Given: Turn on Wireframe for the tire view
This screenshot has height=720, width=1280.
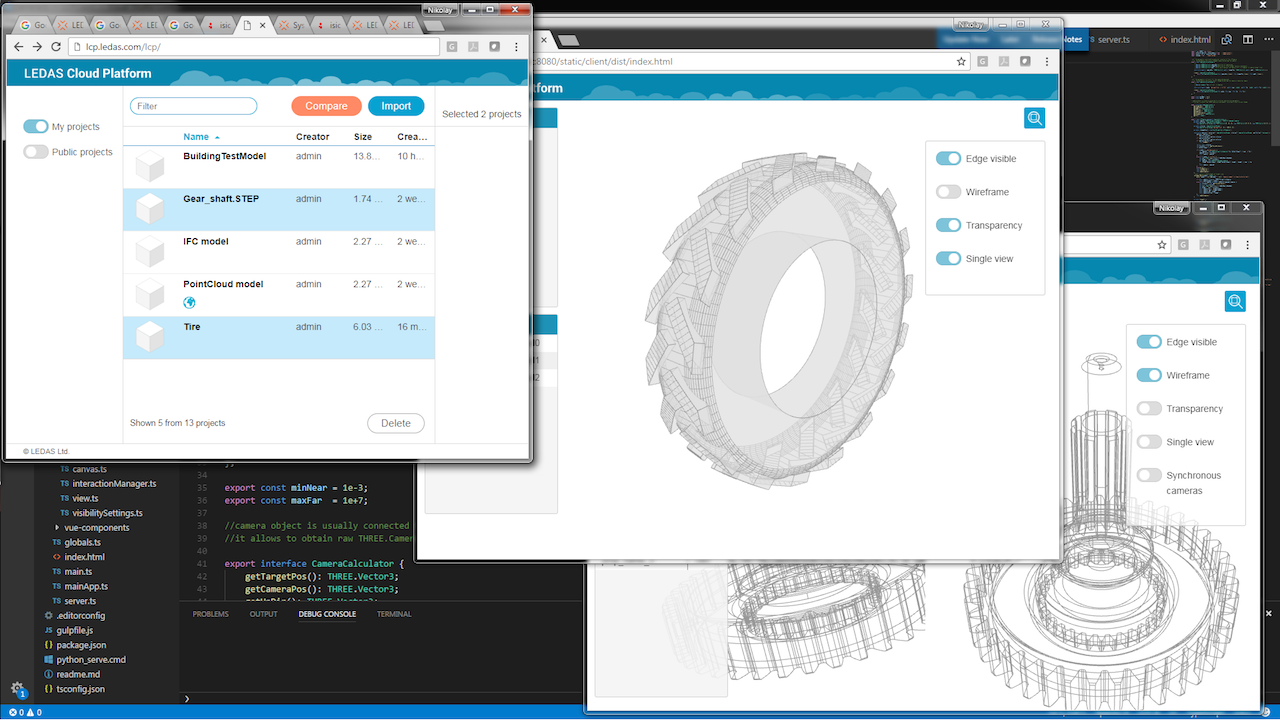Looking at the screenshot, I should (948, 192).
